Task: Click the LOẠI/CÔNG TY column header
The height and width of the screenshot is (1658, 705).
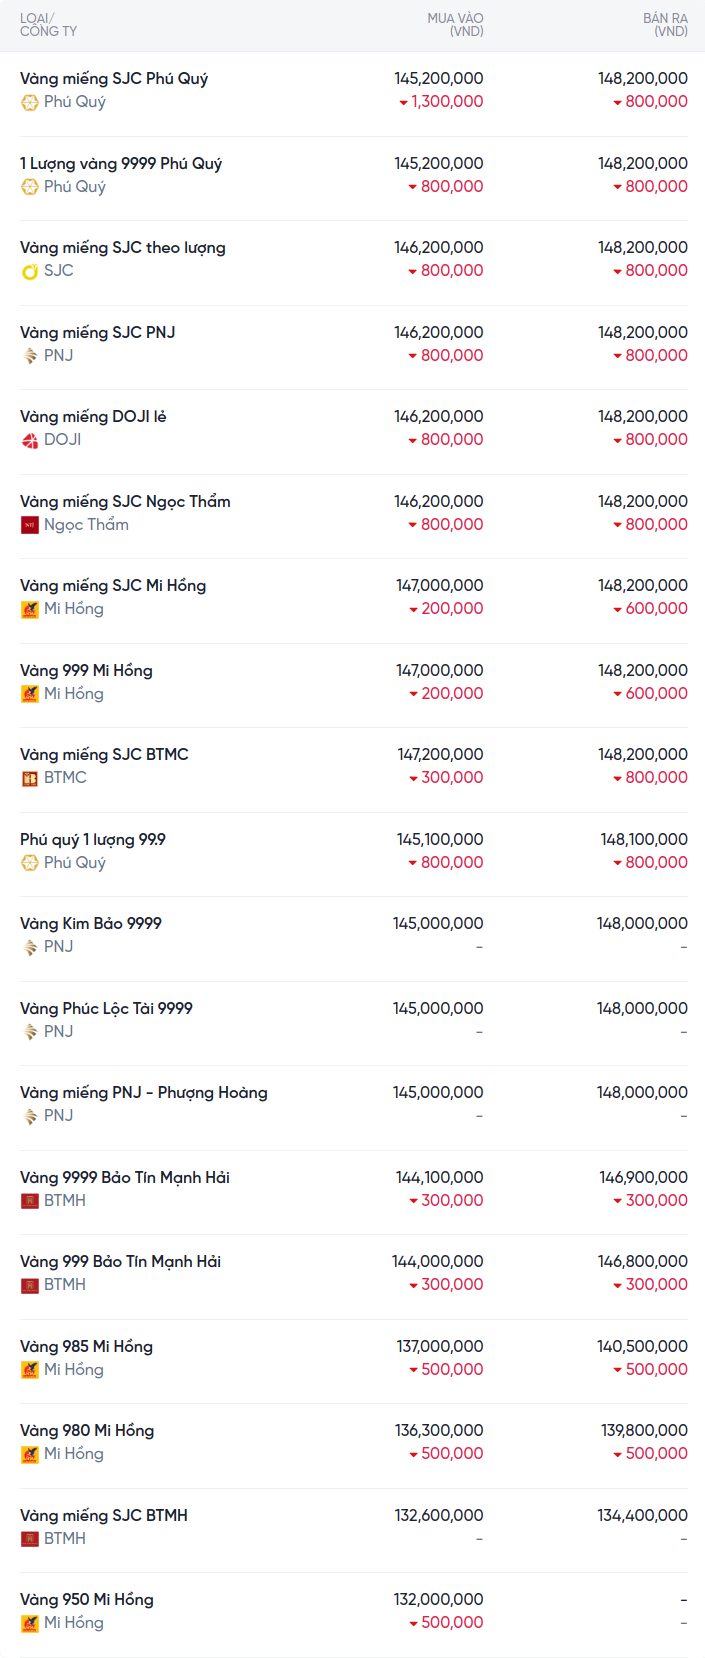Action: [x=48, y=25]
